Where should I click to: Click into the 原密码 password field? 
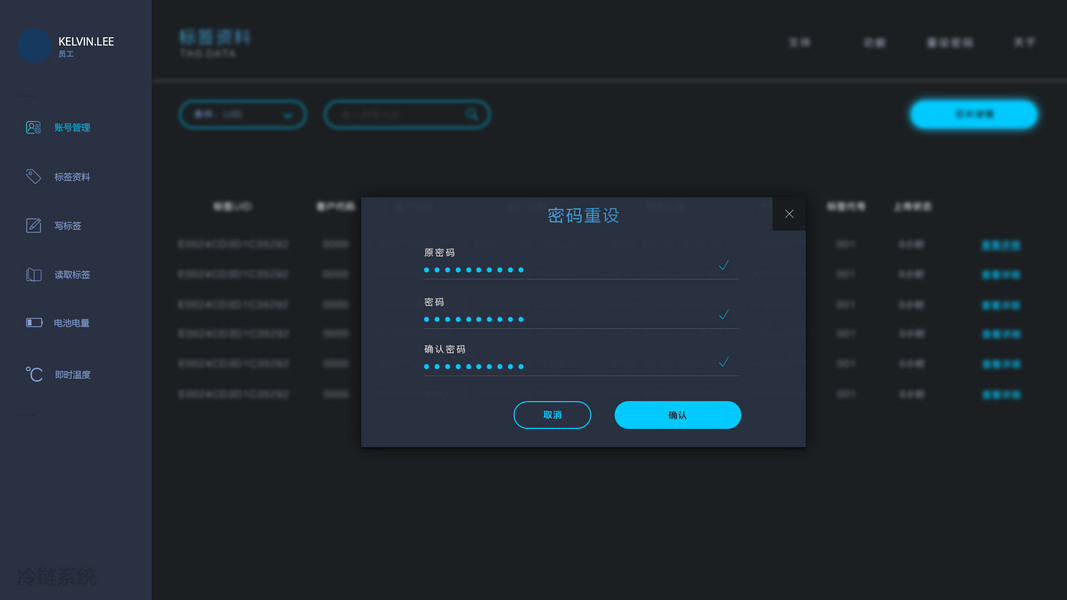click(580, 270)
